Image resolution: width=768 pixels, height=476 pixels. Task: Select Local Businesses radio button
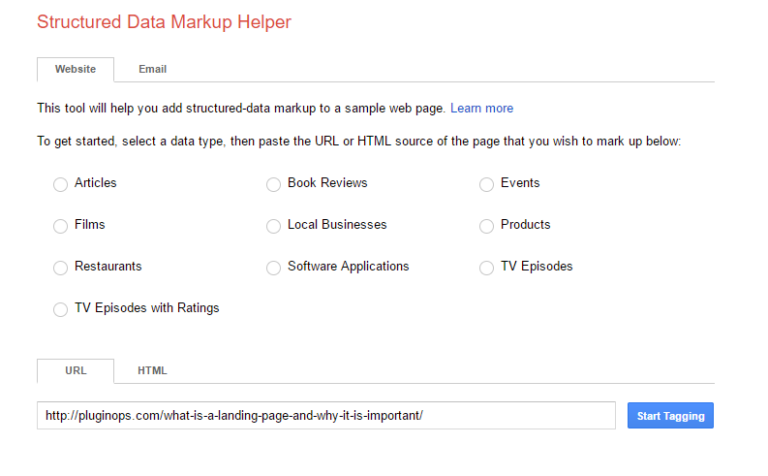click(273, 226)
